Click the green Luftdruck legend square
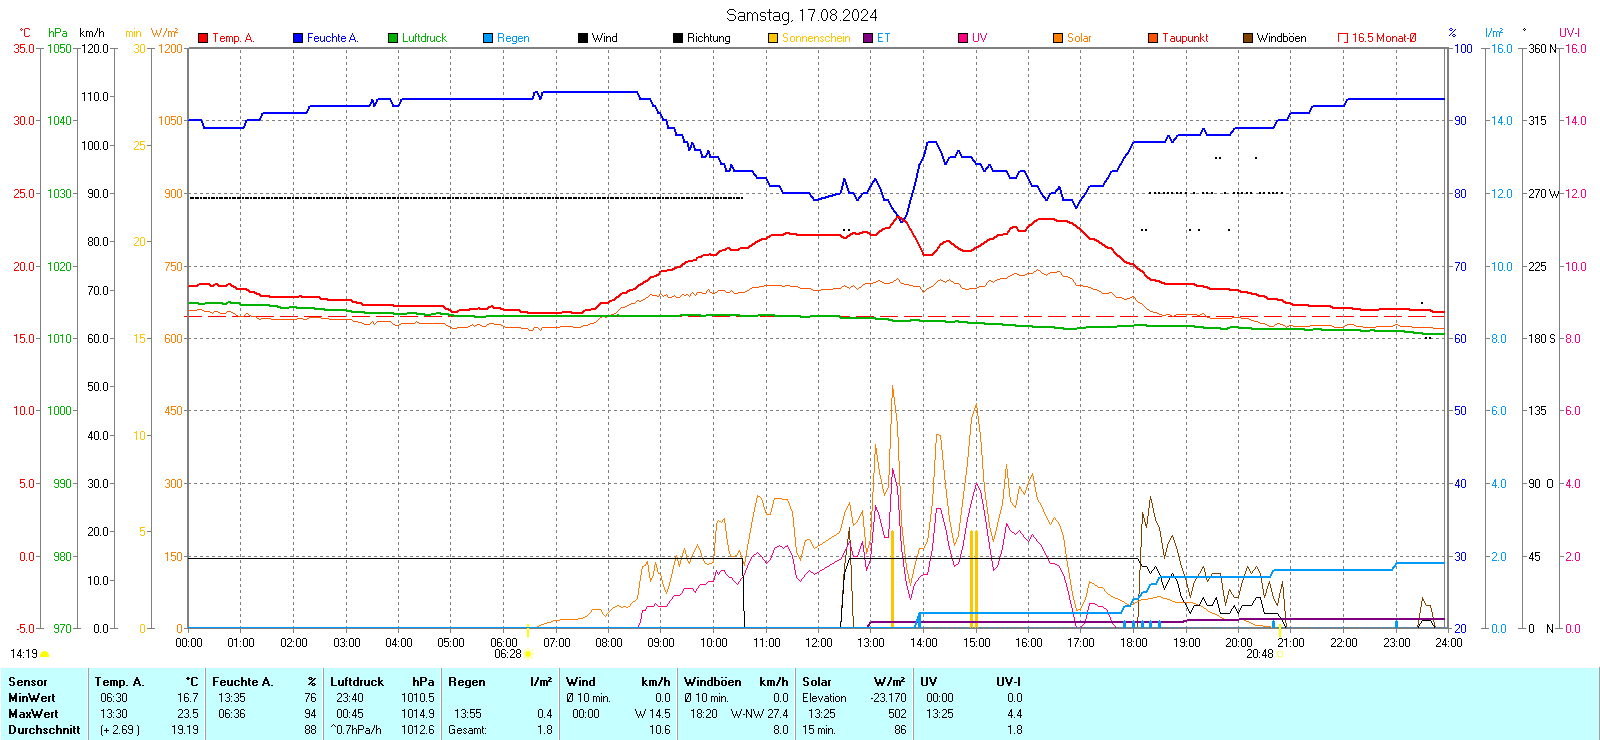 393,38
